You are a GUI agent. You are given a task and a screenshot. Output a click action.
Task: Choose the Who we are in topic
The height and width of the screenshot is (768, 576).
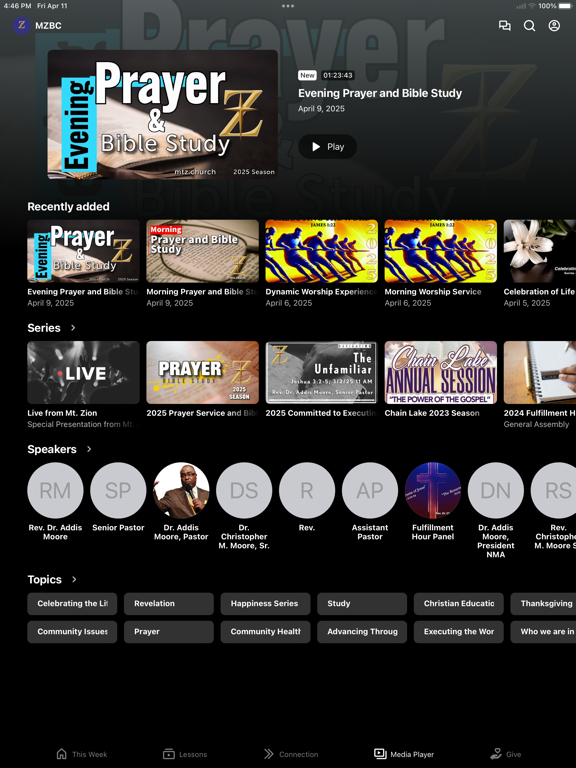543,632
